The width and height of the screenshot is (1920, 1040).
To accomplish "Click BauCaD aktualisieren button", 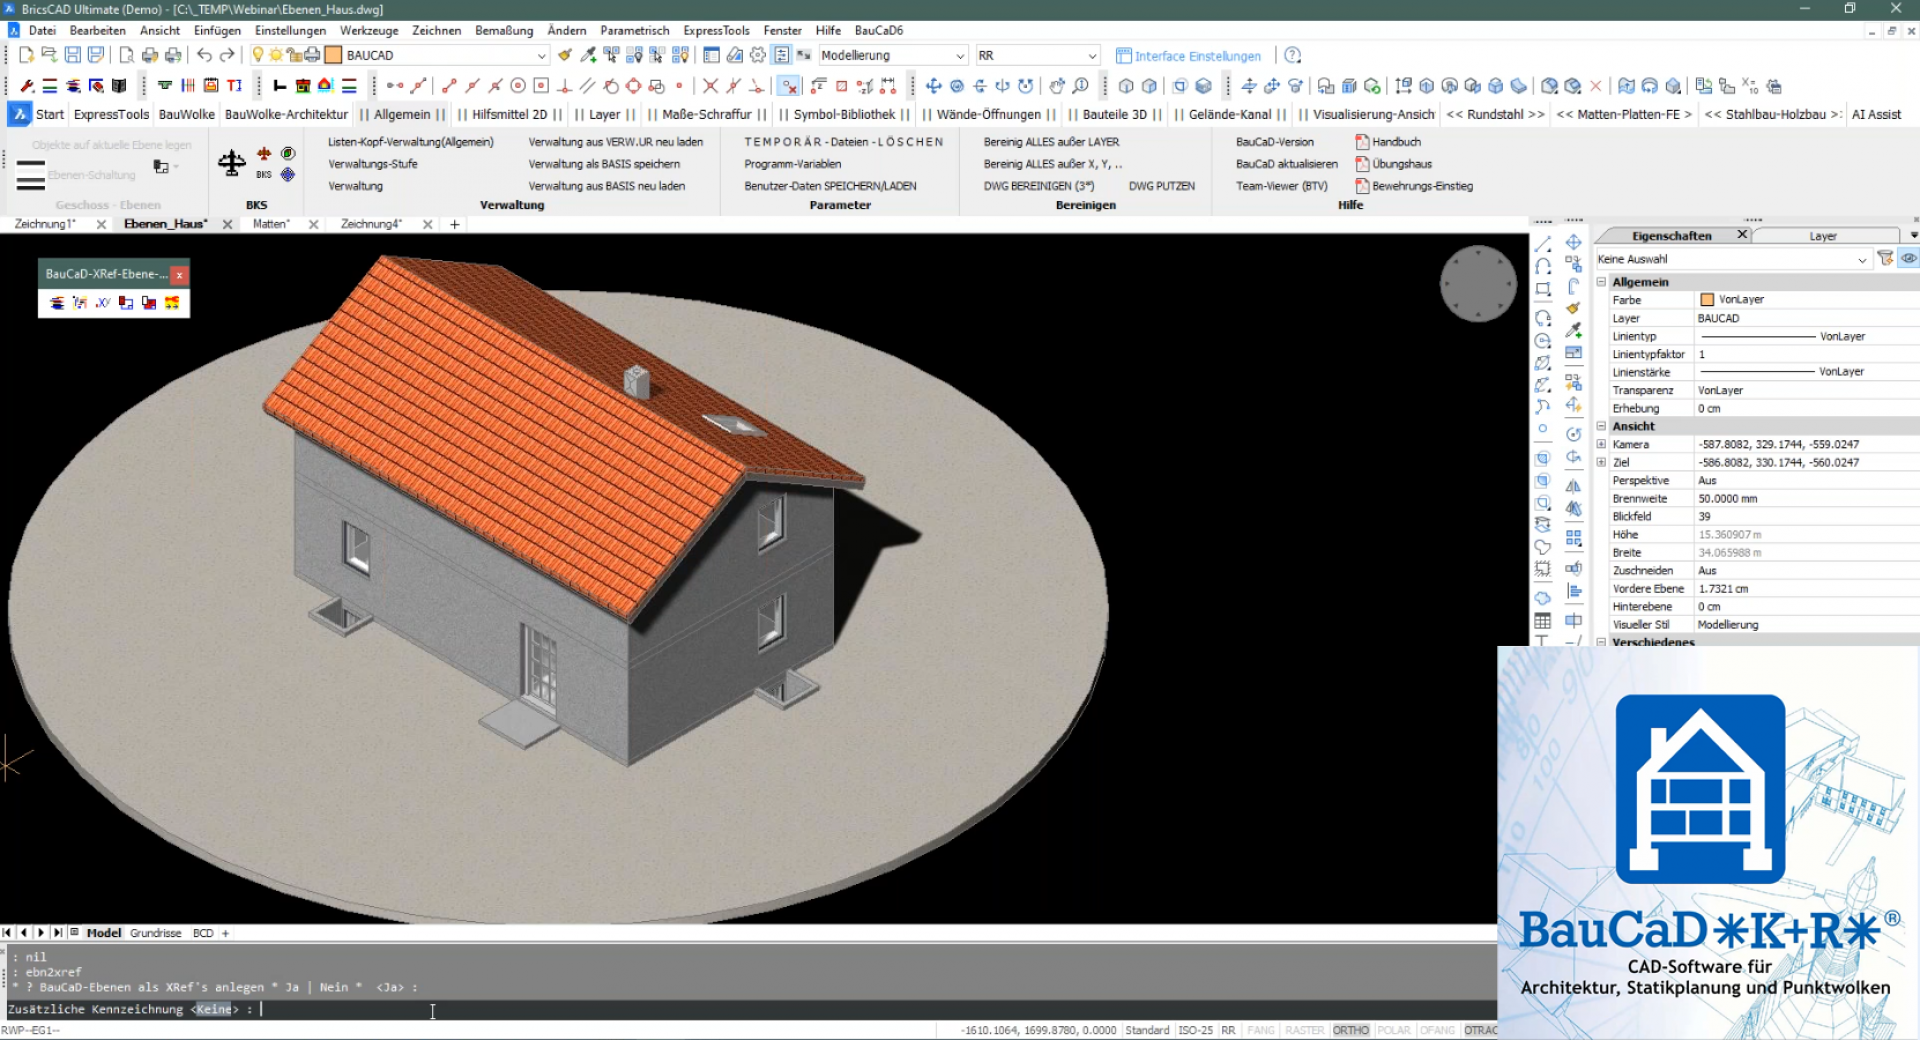I will tap(1286, 164).
